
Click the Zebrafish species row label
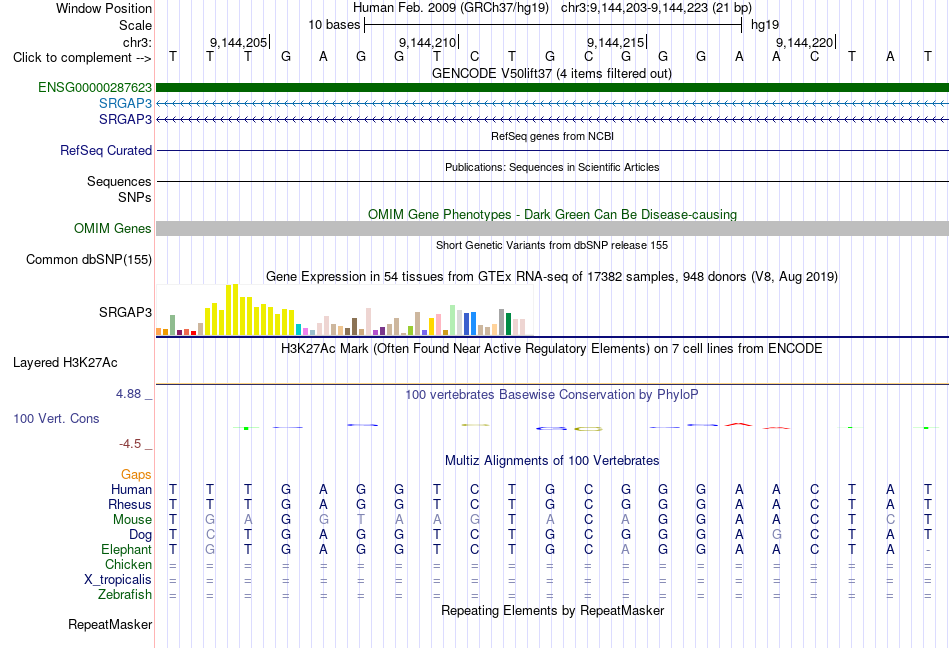pyautogui.click(x=125, y=595)
